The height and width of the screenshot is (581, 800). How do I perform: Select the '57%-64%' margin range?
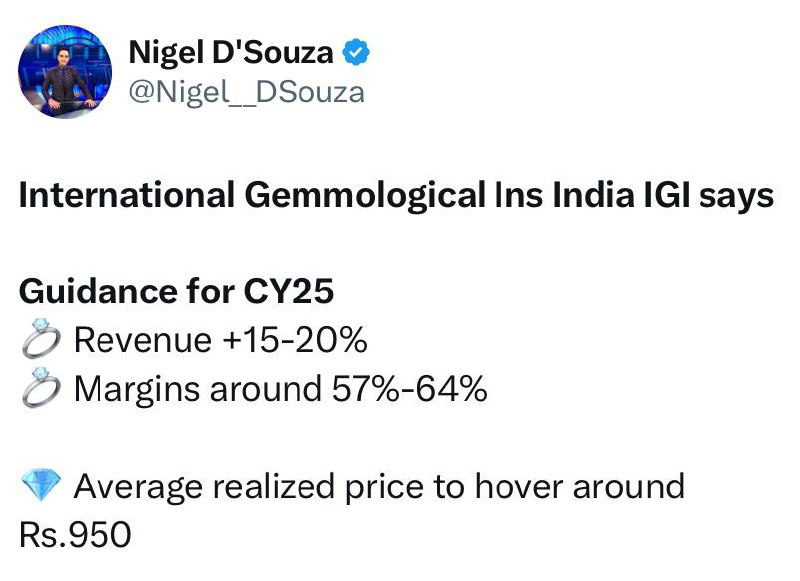pos(410,389)
